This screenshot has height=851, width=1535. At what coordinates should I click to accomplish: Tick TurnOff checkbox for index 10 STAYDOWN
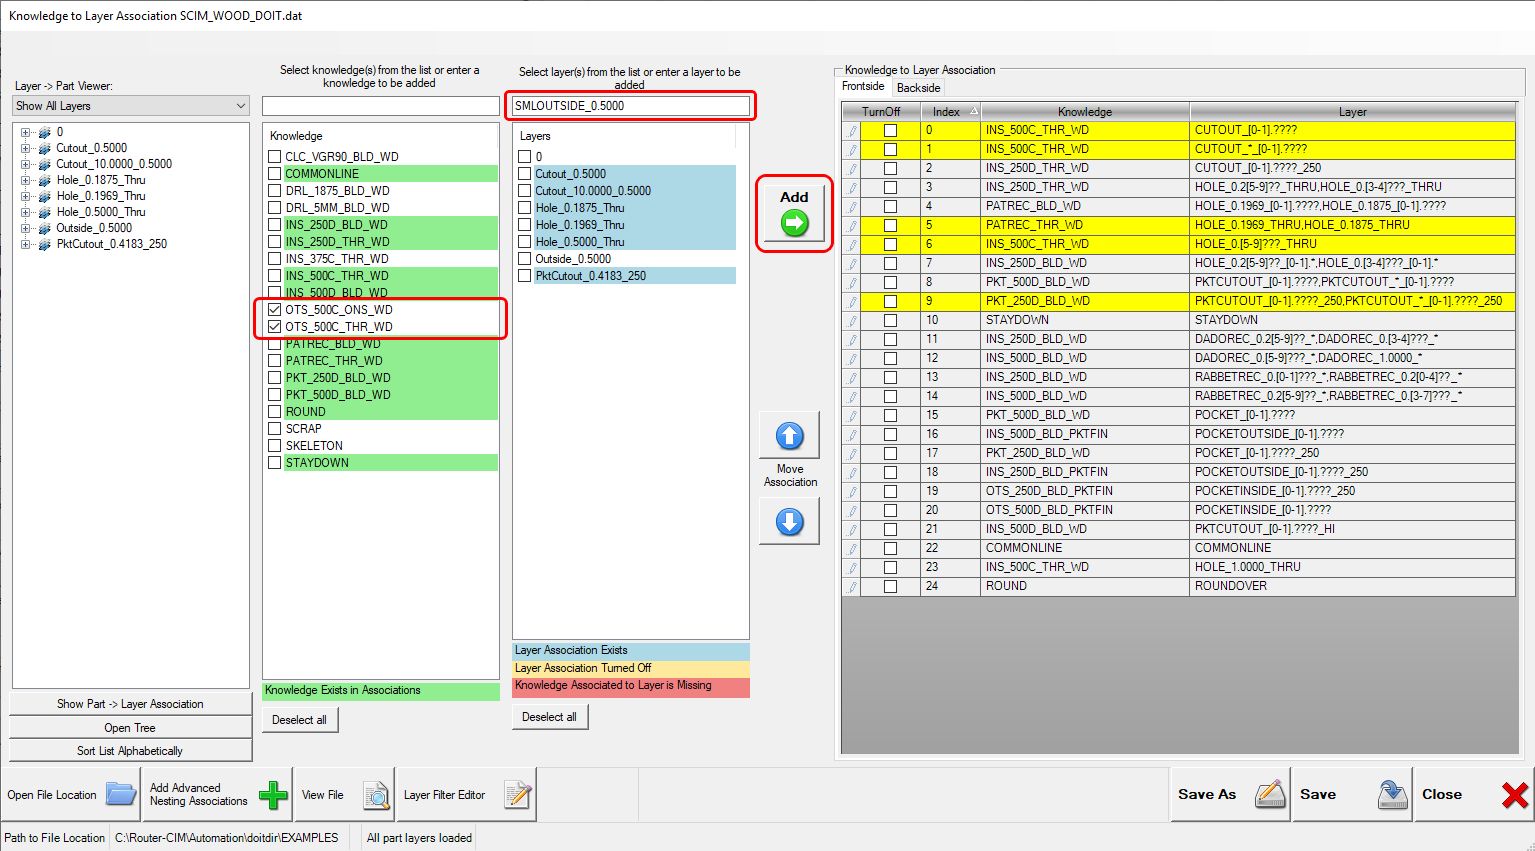click(x=890, y=320)
